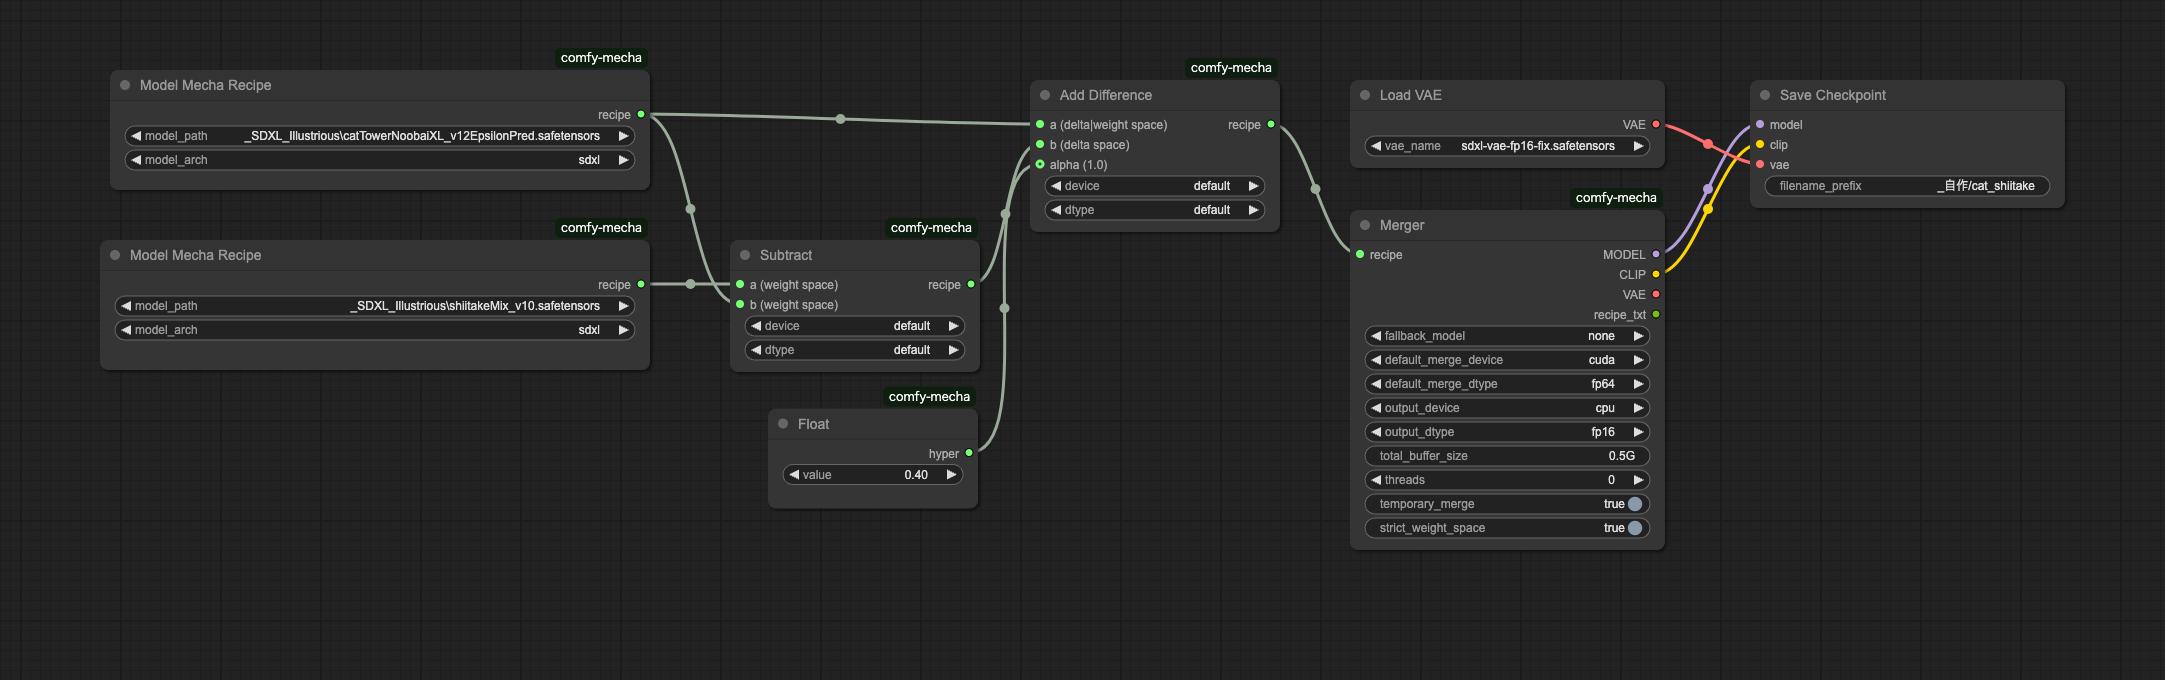Open the output_dtype dropdown set to fp16
This screenshot has height=680, width=2165.
tap(1507, 432)
